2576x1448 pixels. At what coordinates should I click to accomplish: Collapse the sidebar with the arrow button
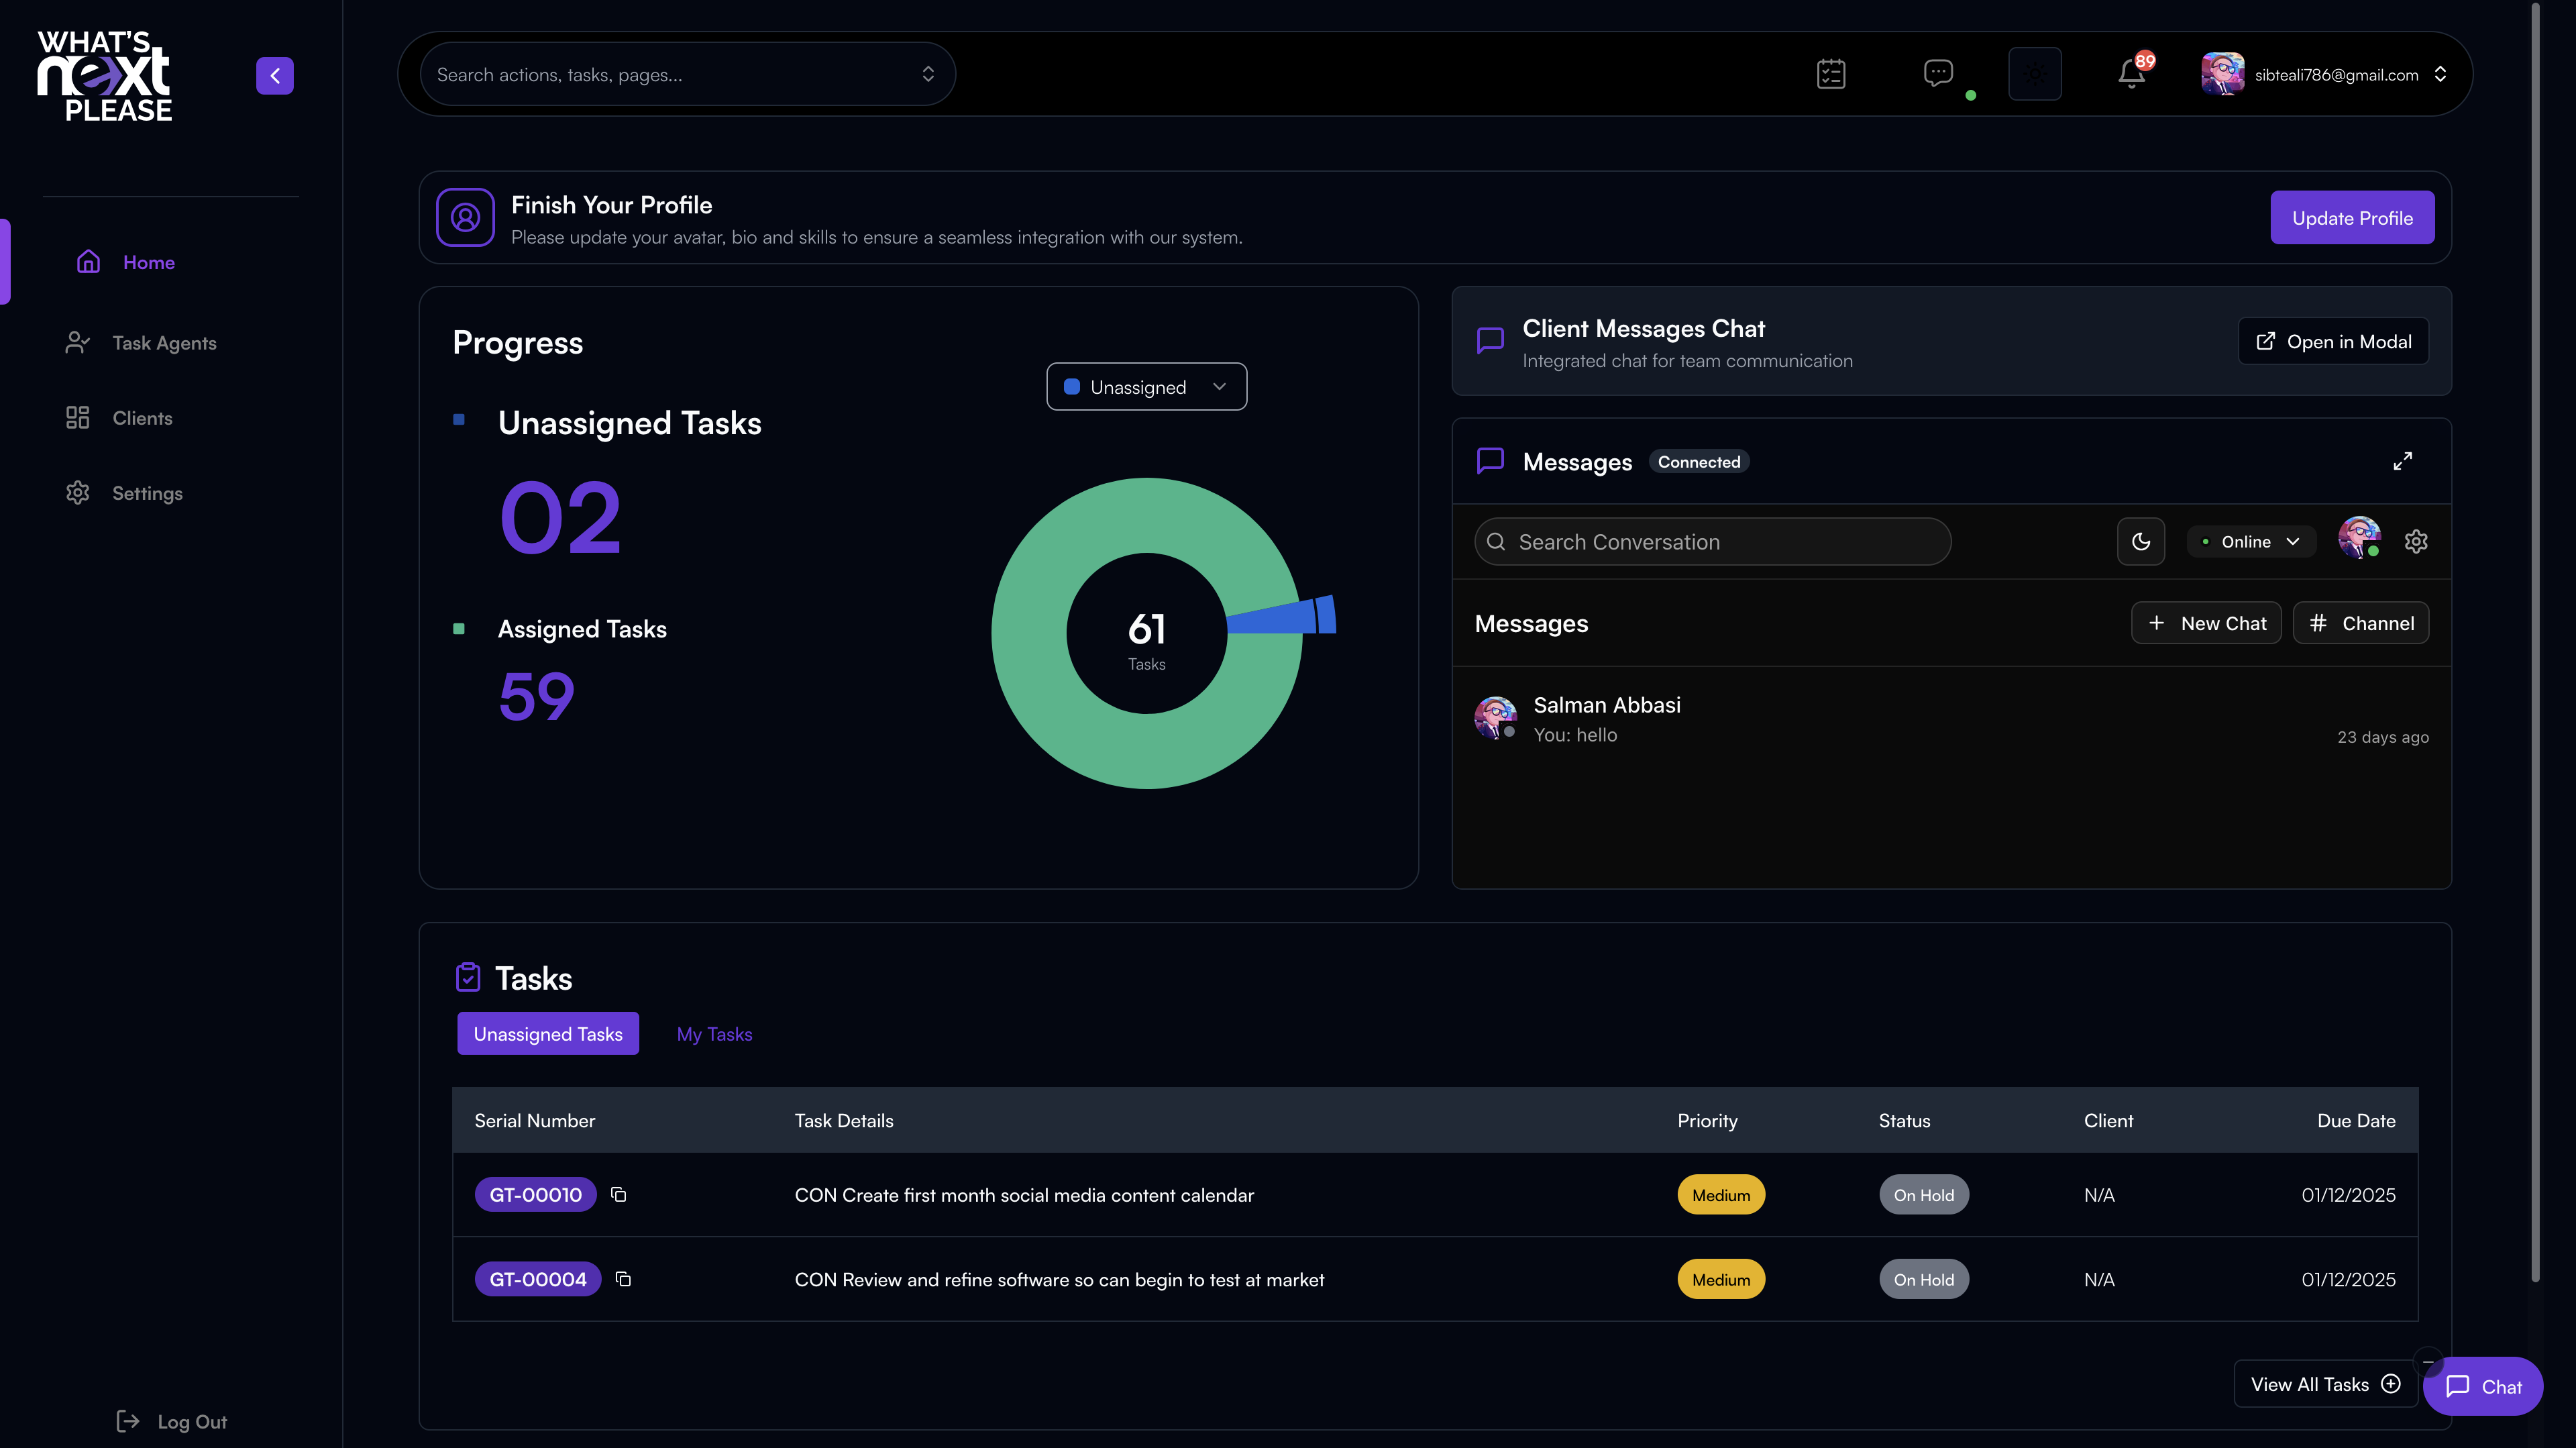tap(274, 75)
